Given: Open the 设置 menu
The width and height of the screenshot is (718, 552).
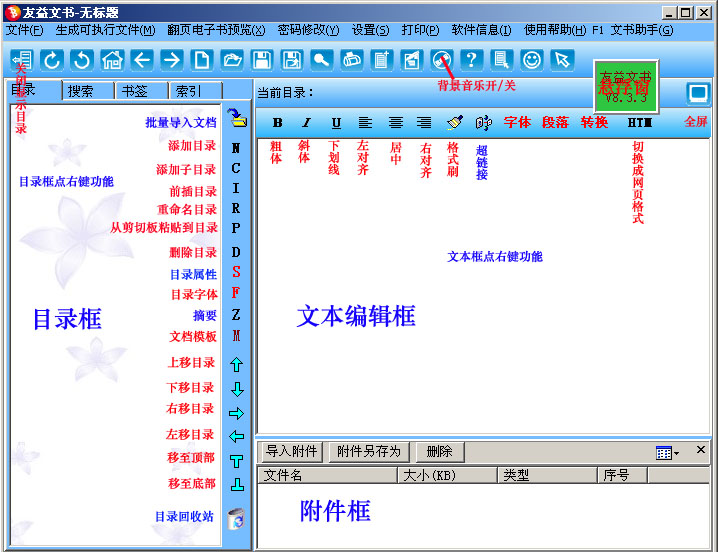Looking at the screenshot, I should tap(370, 30).
